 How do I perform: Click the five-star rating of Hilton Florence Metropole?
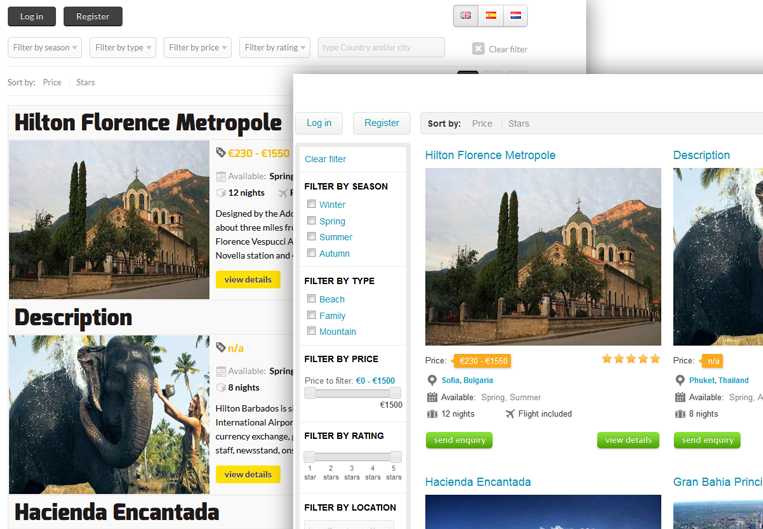coord(631,359)
